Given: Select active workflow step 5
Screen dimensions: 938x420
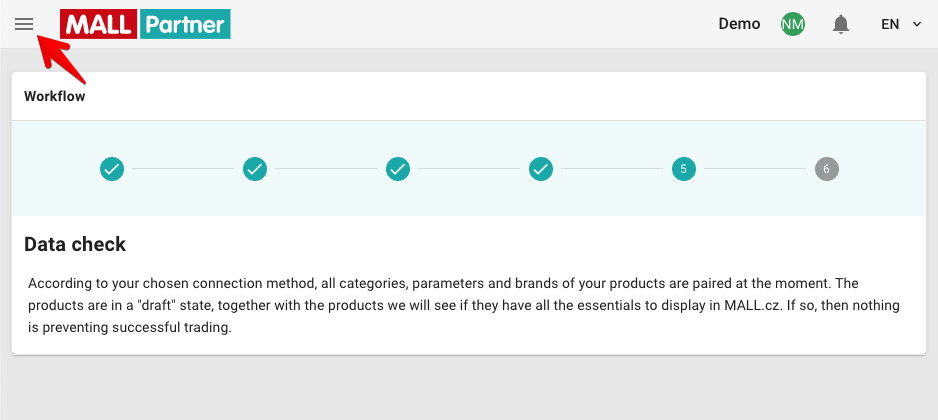Looking at the screenshot, I should tap(684, 169).
